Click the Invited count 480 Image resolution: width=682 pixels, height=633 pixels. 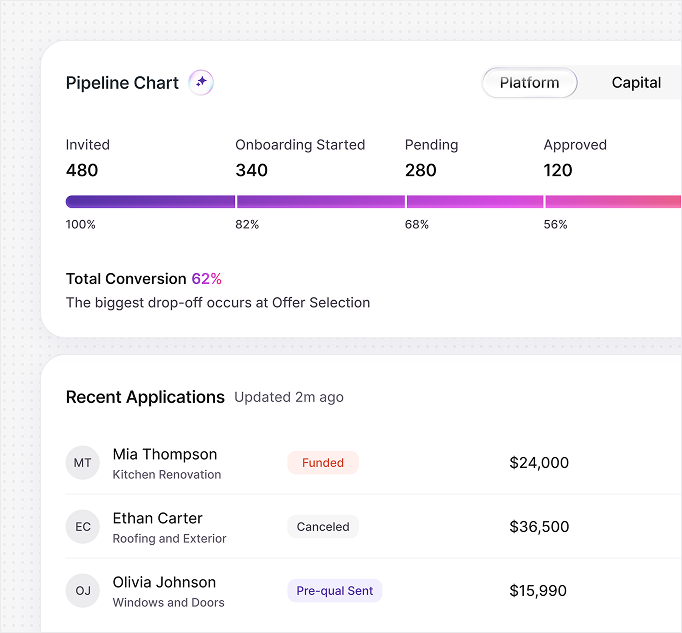tap(82, 170)
